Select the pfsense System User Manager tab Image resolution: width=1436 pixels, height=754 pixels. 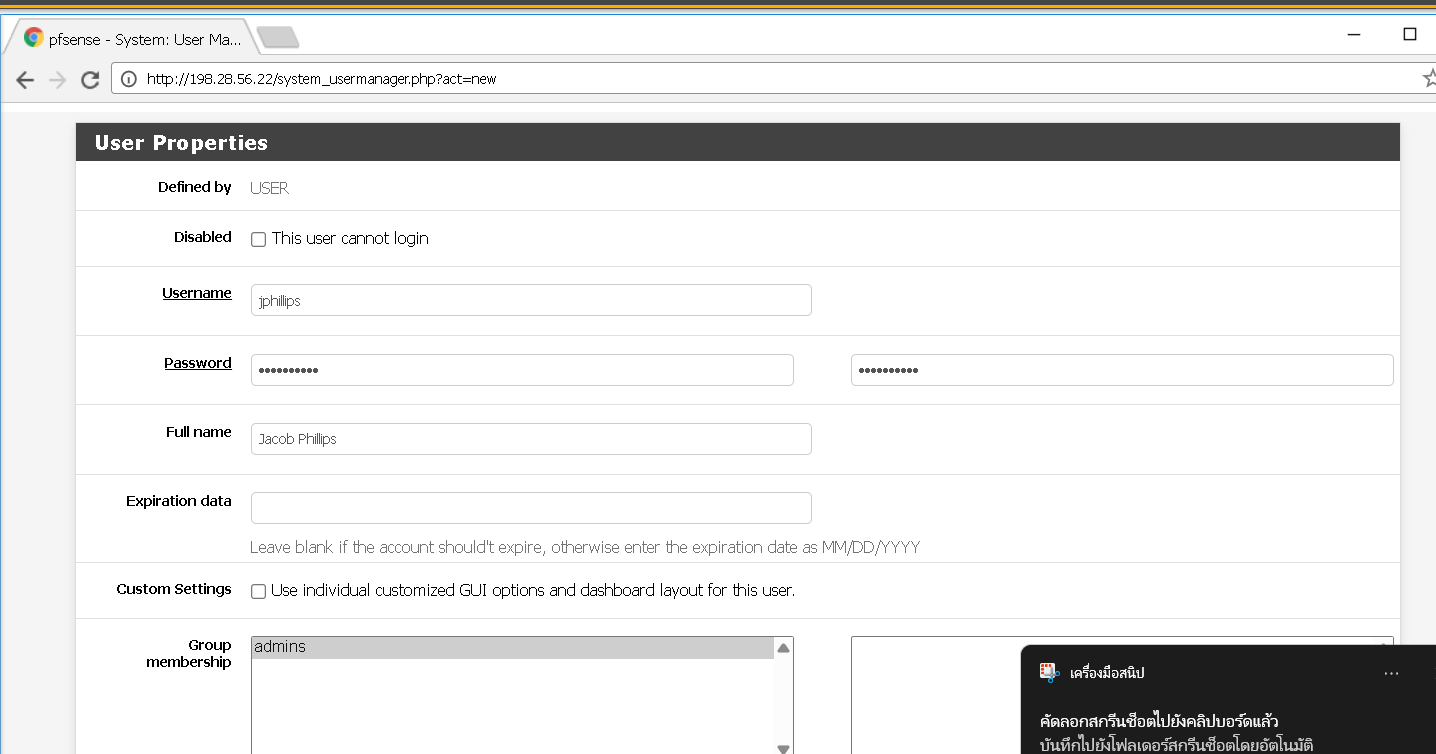tap(135, 39)
